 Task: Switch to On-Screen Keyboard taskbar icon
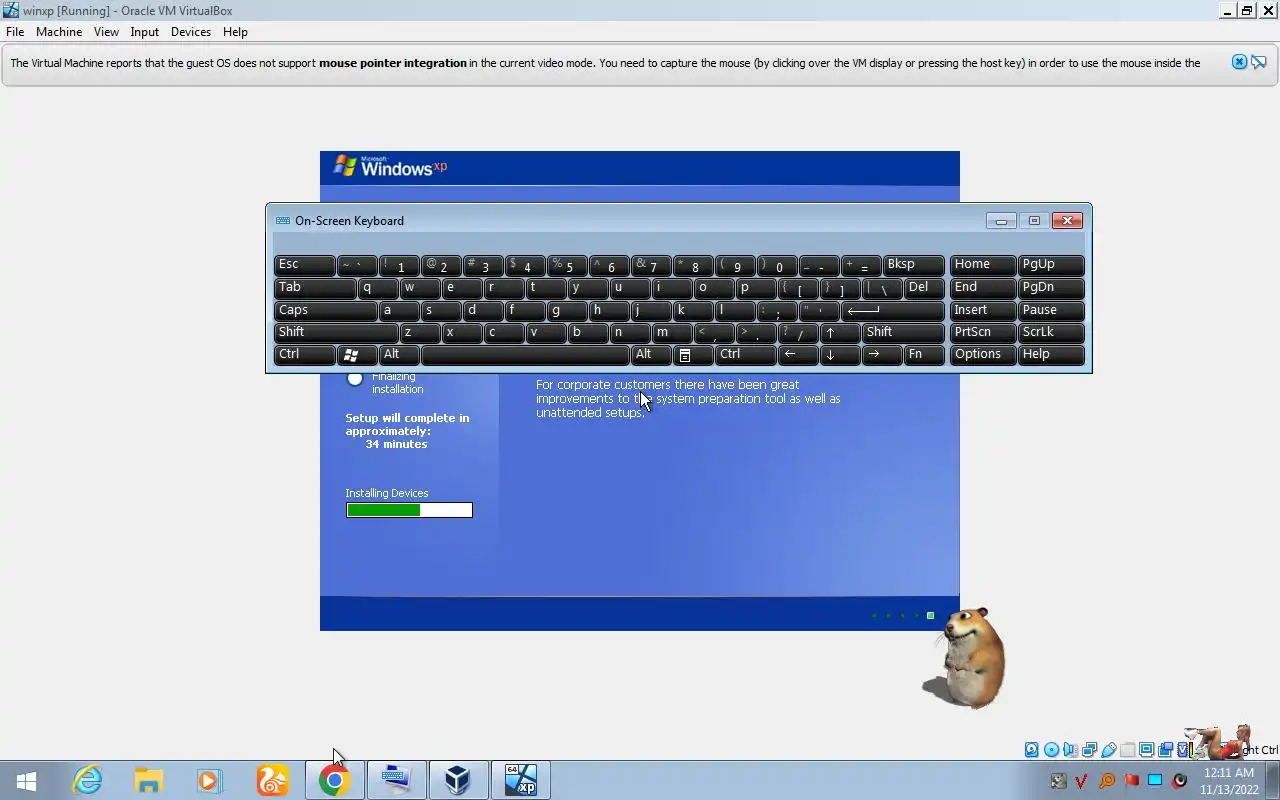point(396,780)
